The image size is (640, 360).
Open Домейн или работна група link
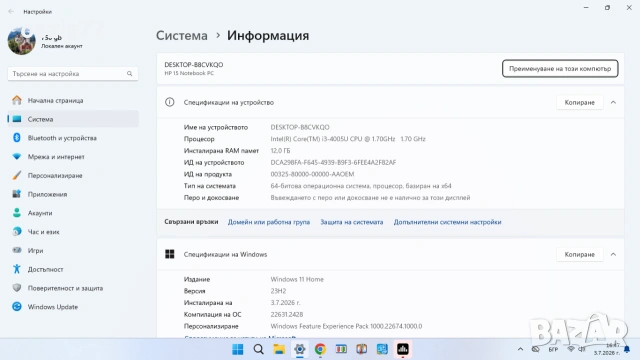(269, 222)
